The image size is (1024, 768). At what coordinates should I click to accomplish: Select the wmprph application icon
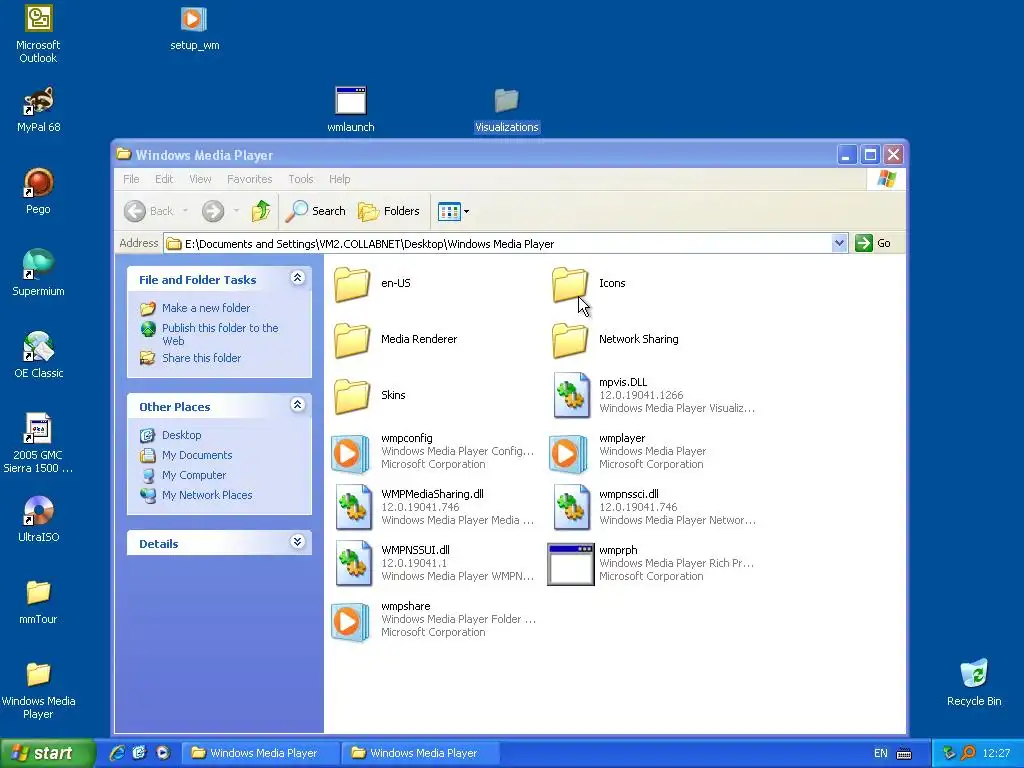[x=571, y=564]
